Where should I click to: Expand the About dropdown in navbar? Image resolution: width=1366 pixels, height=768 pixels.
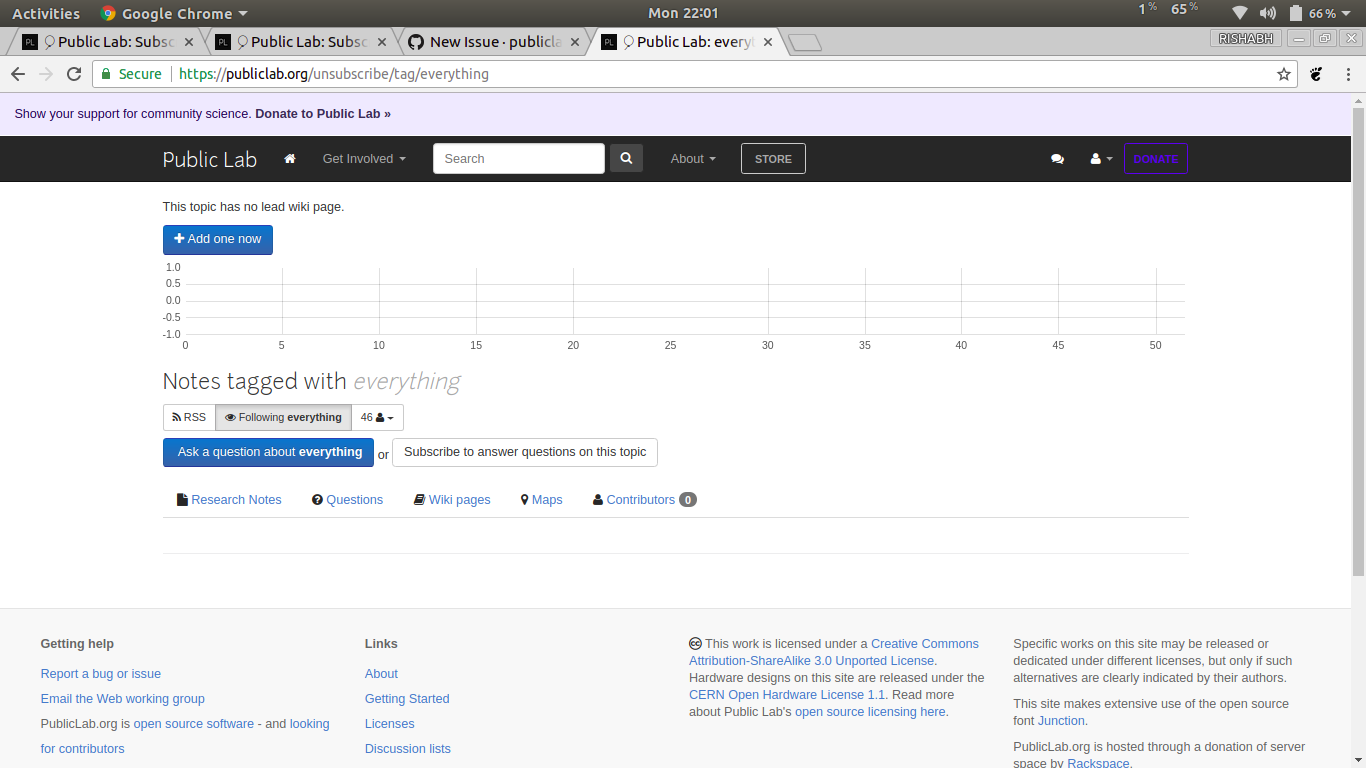pos(693,159)
